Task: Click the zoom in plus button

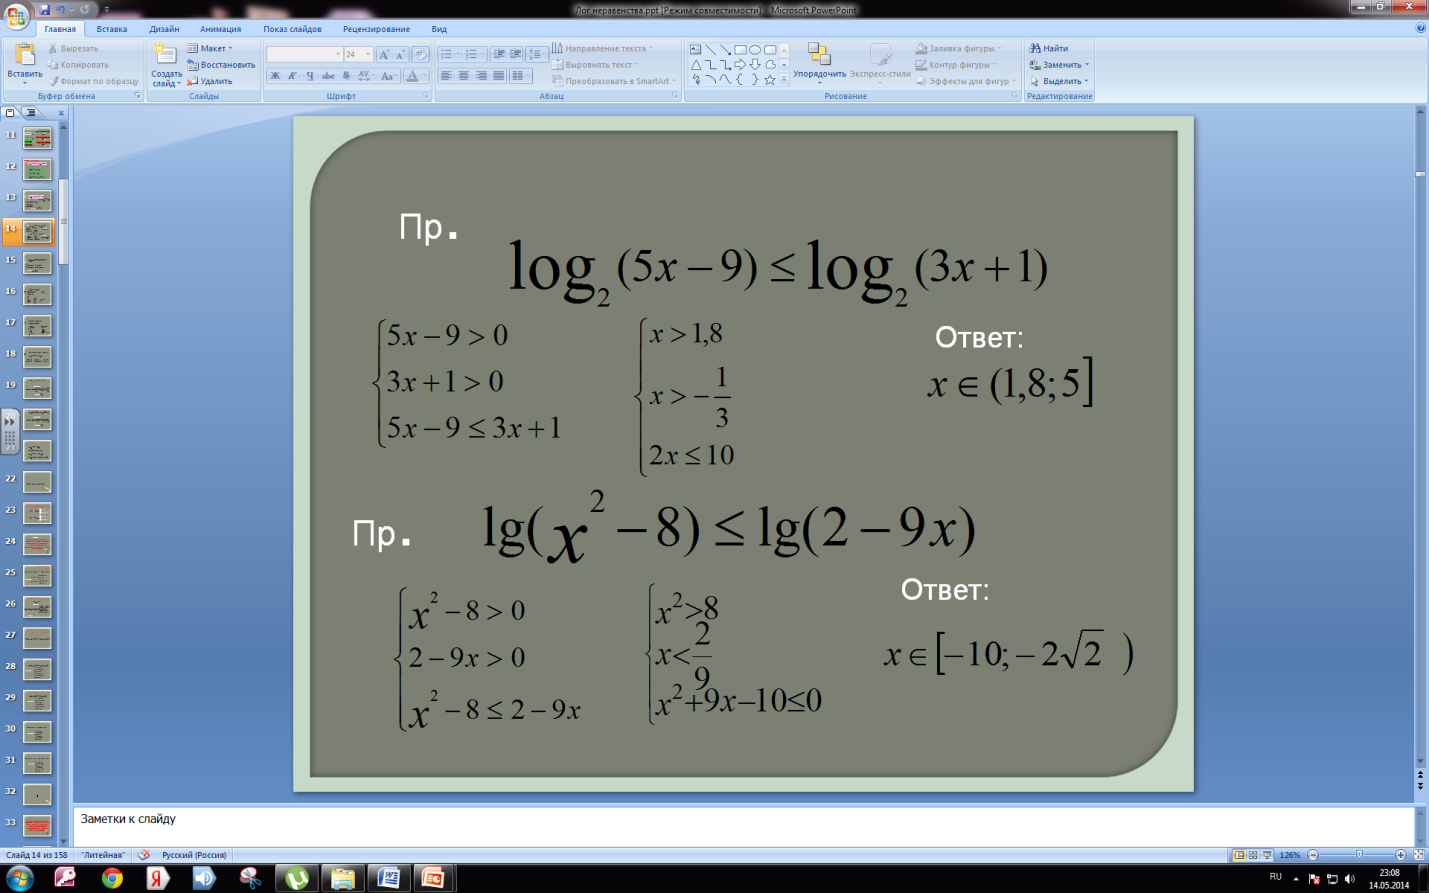Action: pos(1400,855)
